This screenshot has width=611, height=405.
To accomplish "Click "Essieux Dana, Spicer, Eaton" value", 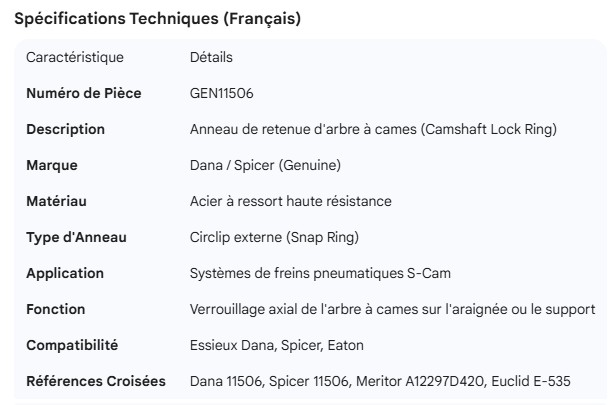I will [276, 345].
